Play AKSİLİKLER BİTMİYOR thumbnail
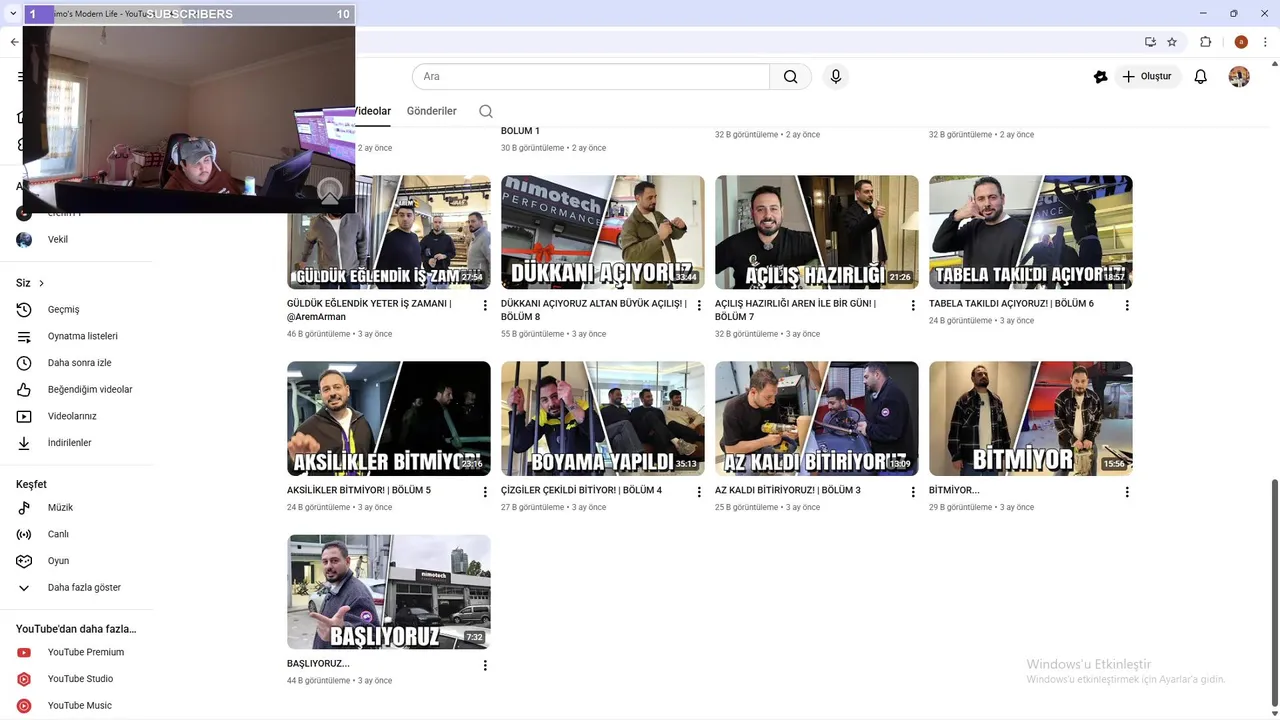The width and height of the screenshot is (1280, 720). (x=389, y=419)
